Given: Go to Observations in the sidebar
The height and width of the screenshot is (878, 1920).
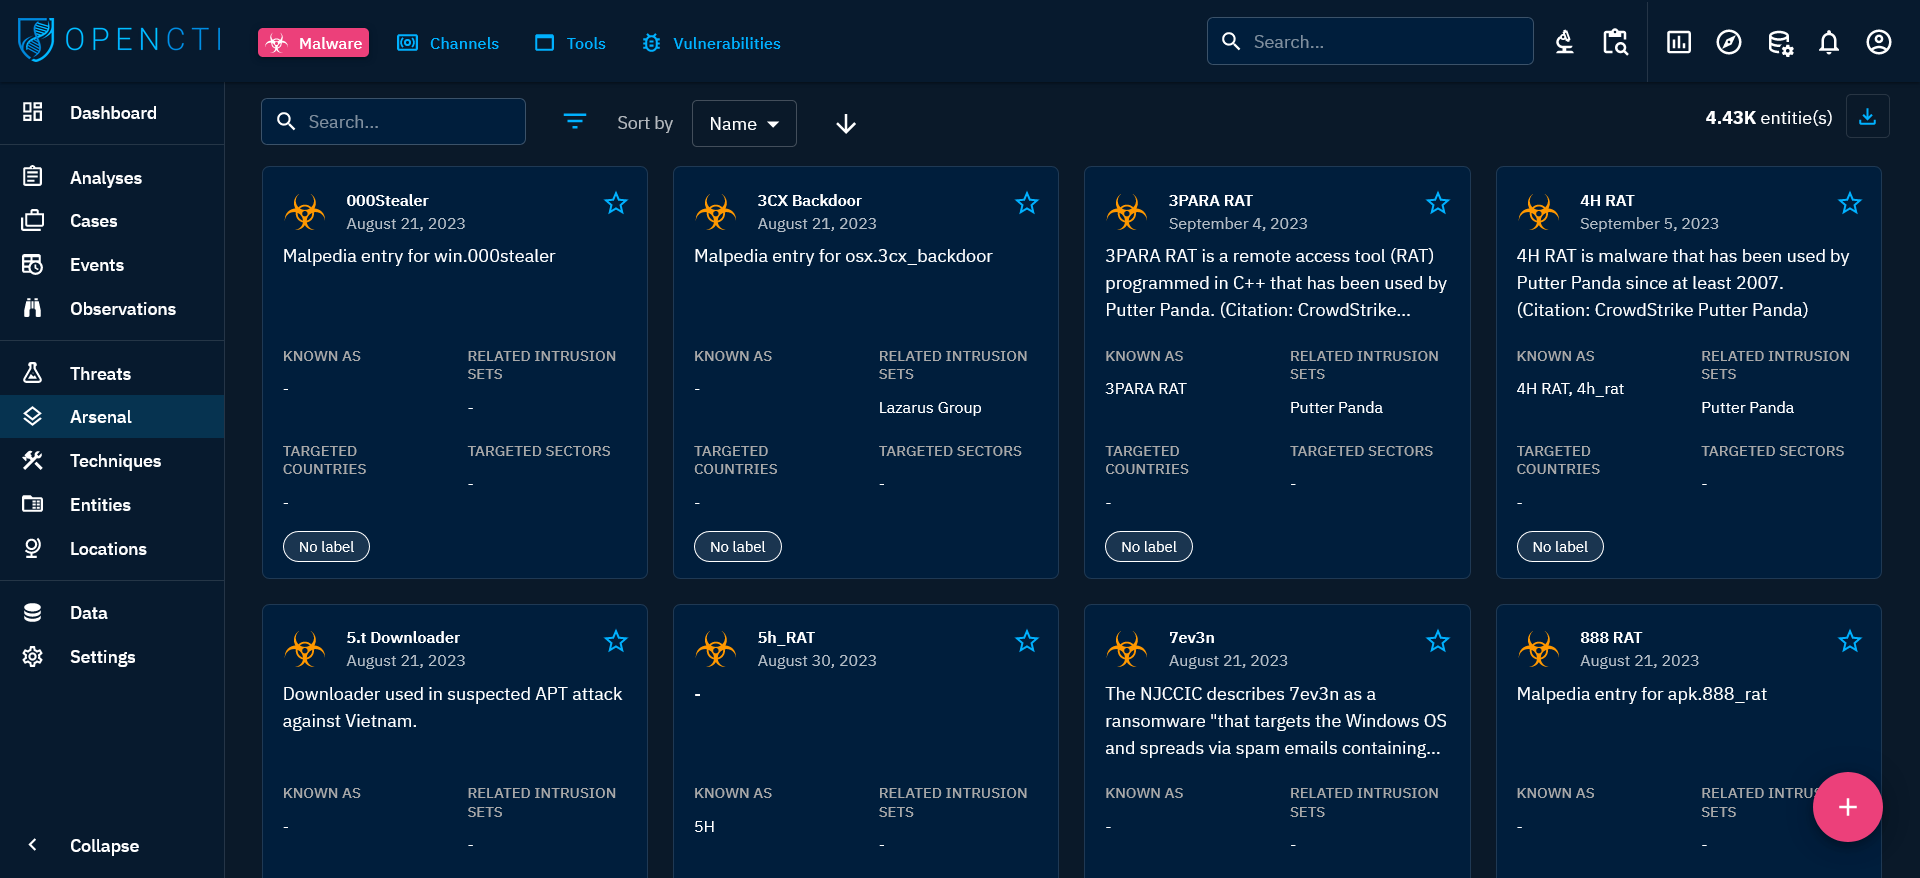Looking at the screenshot, I should (x=122, y=309).
